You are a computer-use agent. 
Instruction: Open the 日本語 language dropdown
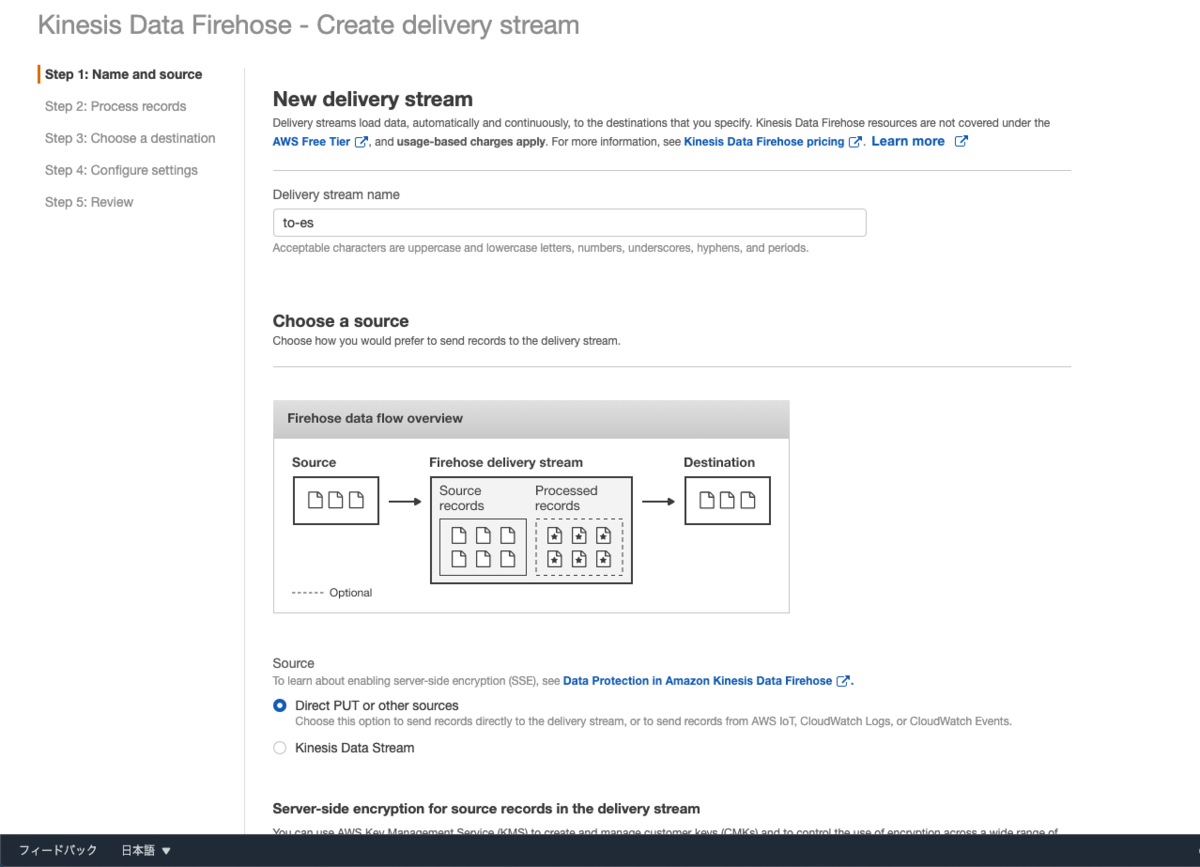(x=146, y=850)
